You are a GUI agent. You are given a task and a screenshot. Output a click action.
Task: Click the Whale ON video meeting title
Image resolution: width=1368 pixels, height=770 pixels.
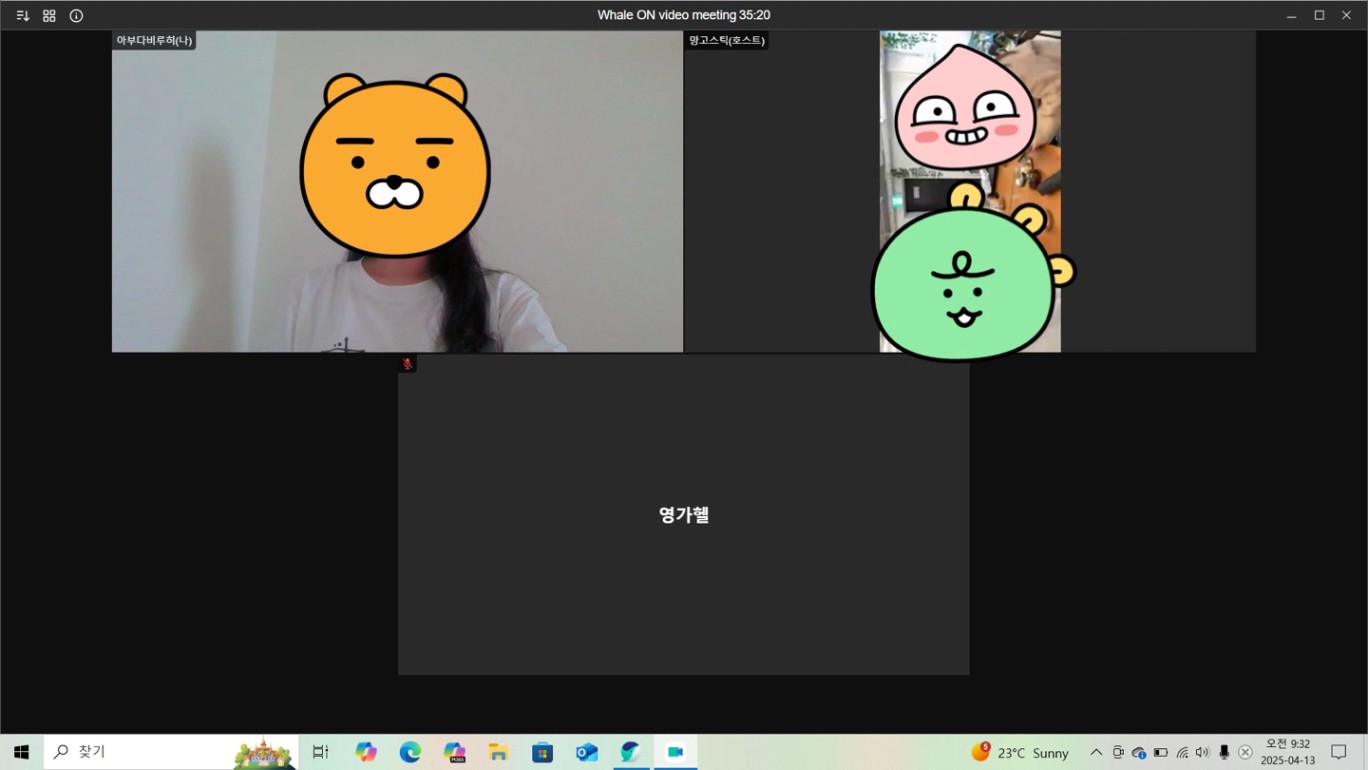684,15
